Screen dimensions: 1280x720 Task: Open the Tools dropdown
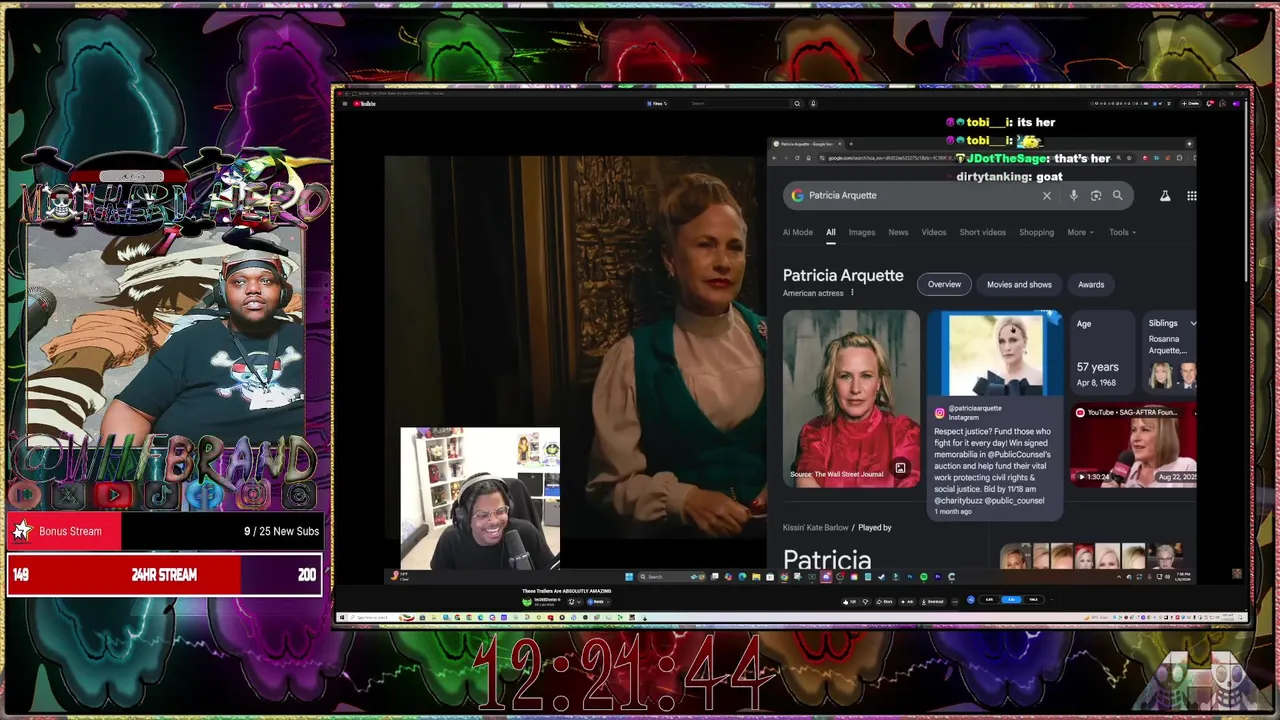coord(1122,232)
